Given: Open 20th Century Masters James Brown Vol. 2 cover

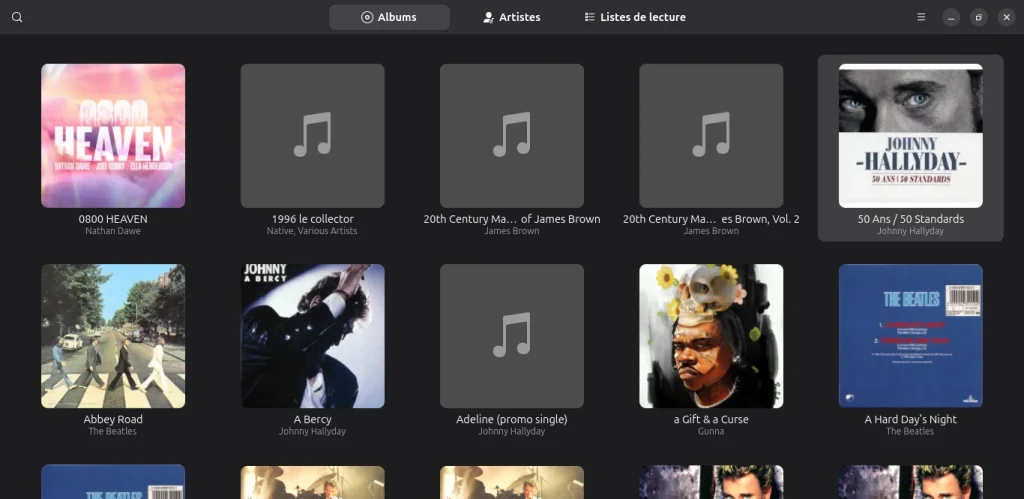Looking at the screenshot, I should point(711,136).
